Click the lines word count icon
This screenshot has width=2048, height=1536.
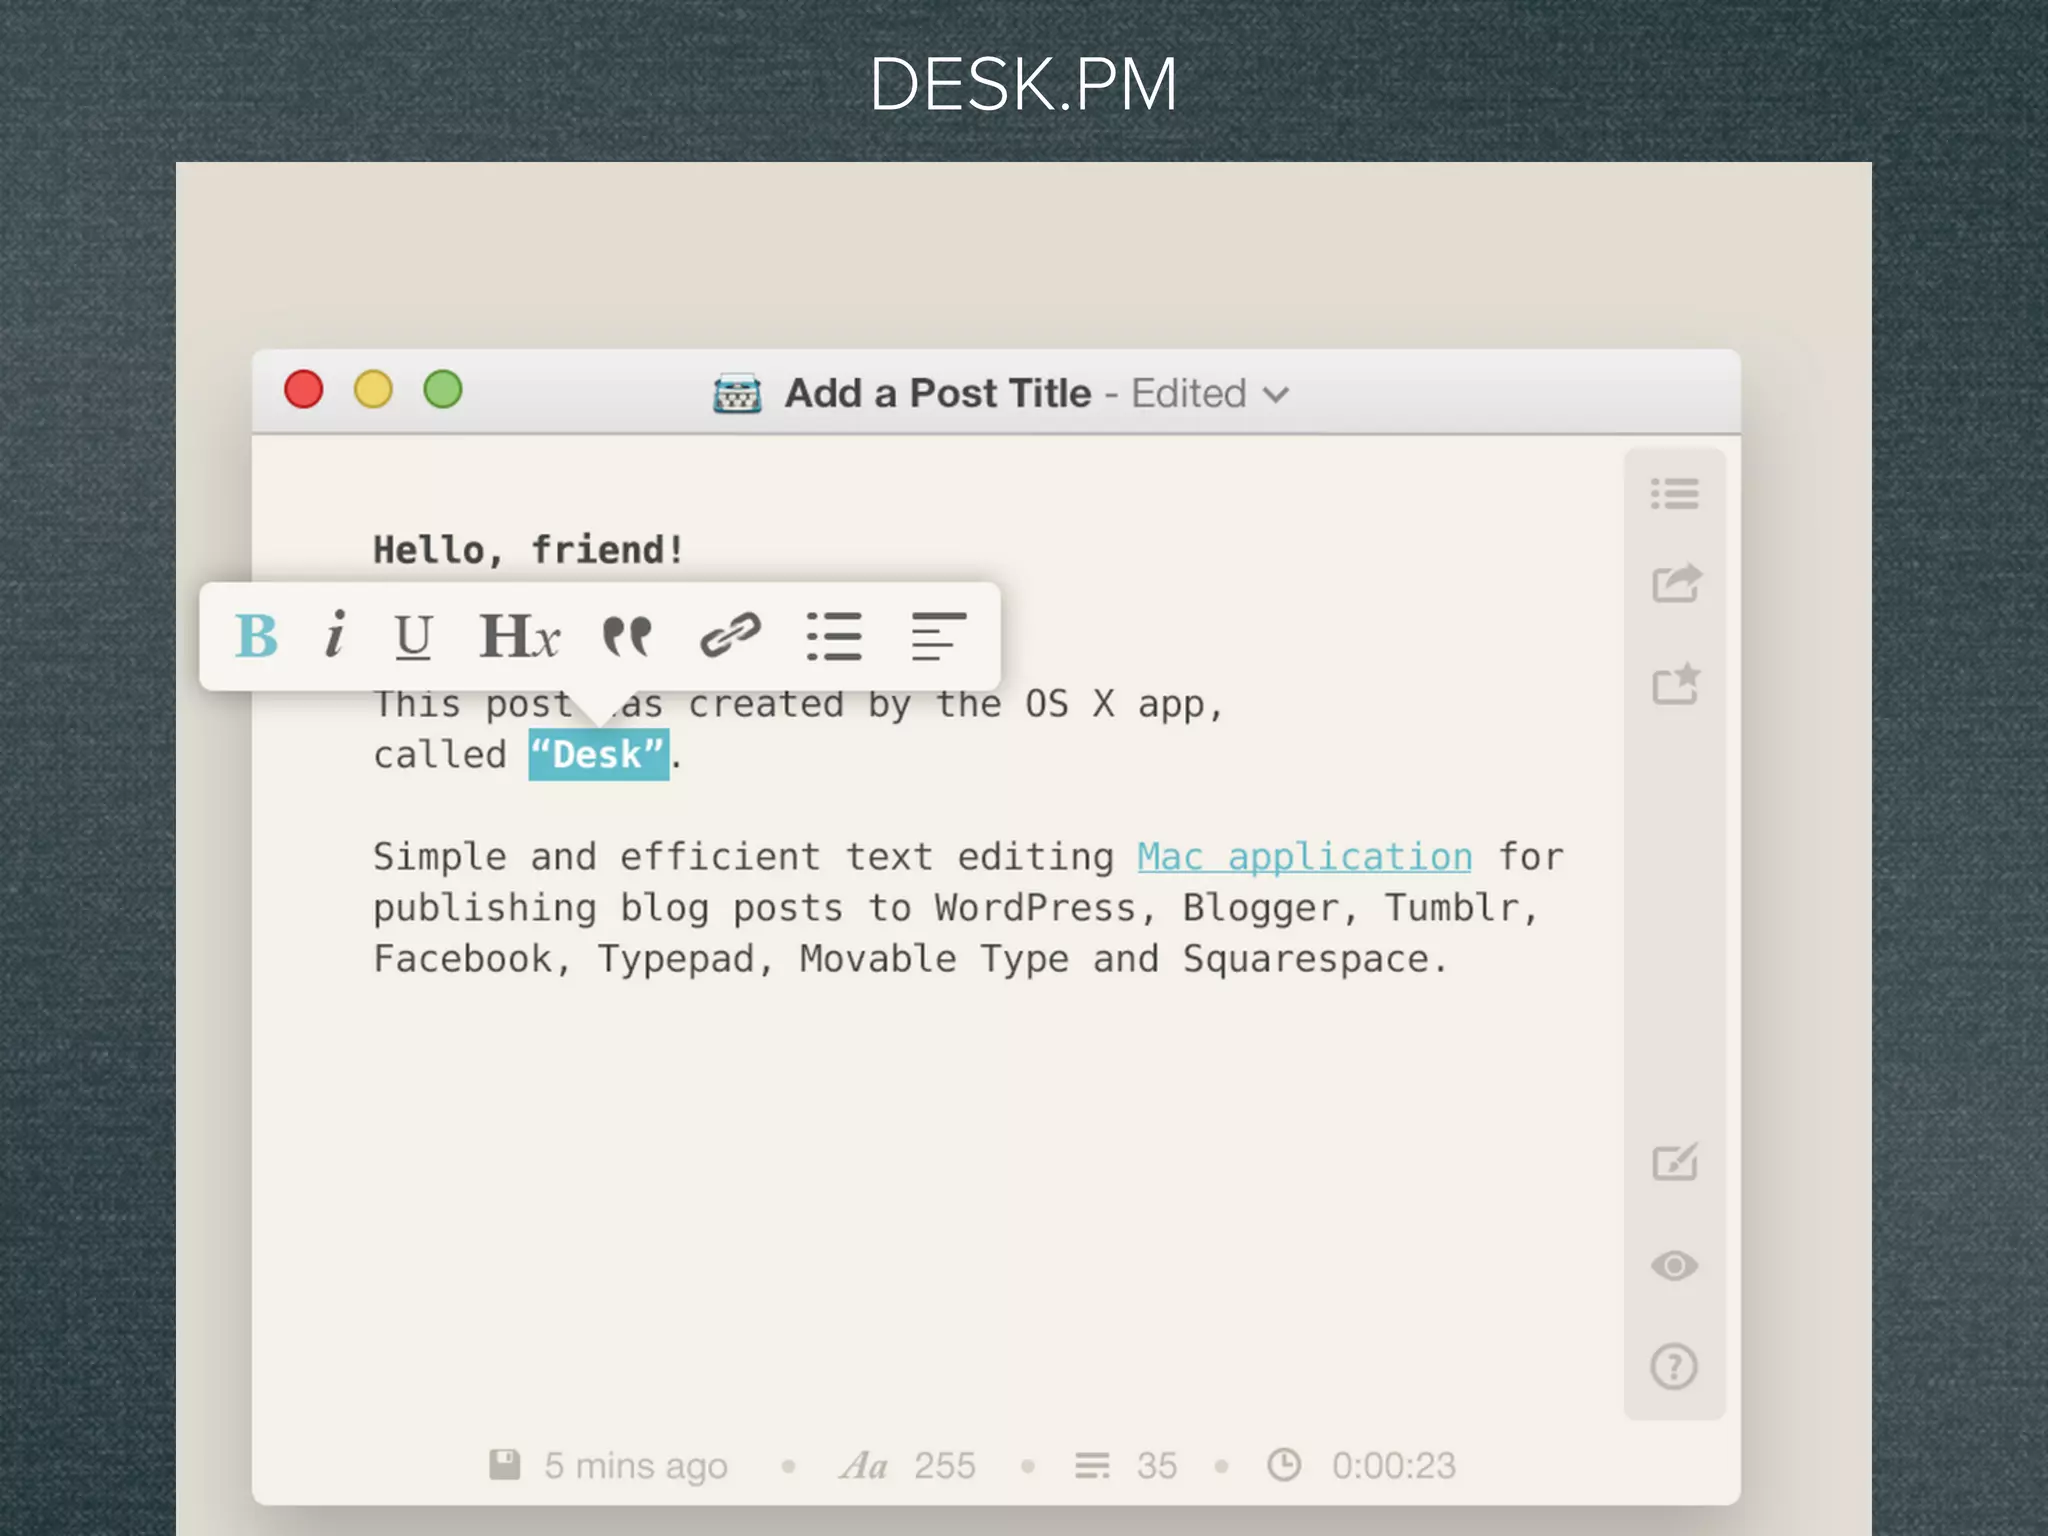[x=1092, y=1466]
